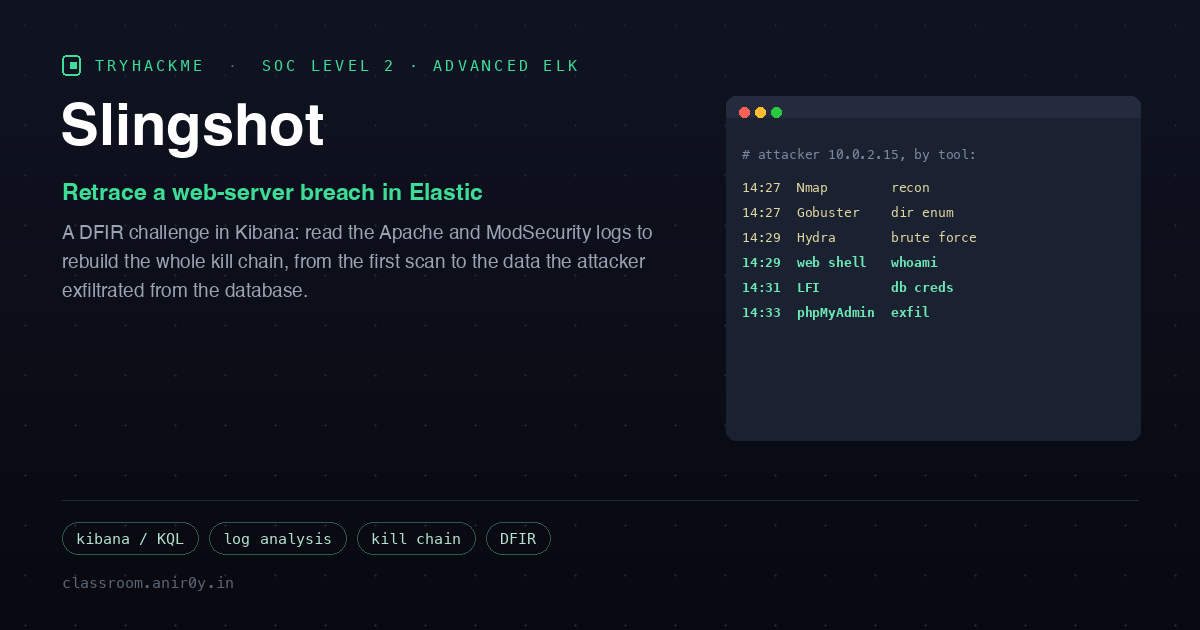Click the '14:29' timestamp beside Hydra
This screenshot has width=1200, height=630.
coord(761,238)
